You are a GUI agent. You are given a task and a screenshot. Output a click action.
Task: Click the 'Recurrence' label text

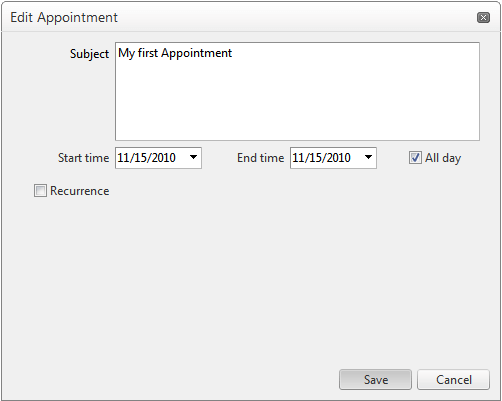tap(80, 191)
